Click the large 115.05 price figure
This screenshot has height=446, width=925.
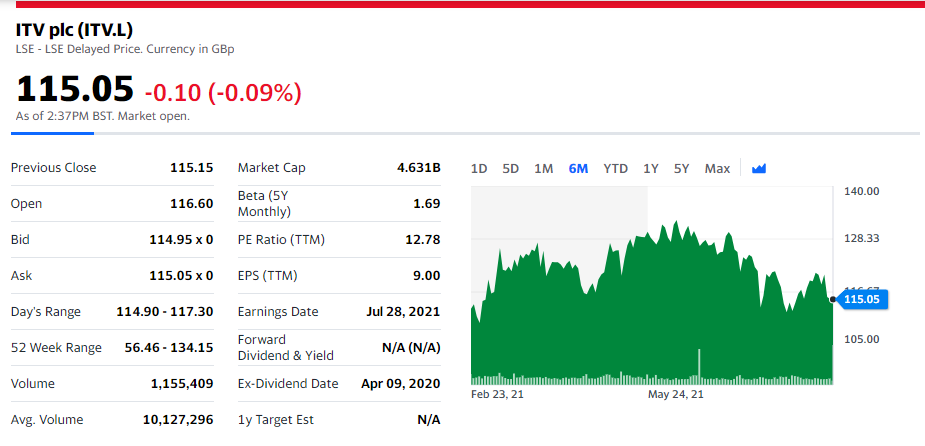(75, 89)
